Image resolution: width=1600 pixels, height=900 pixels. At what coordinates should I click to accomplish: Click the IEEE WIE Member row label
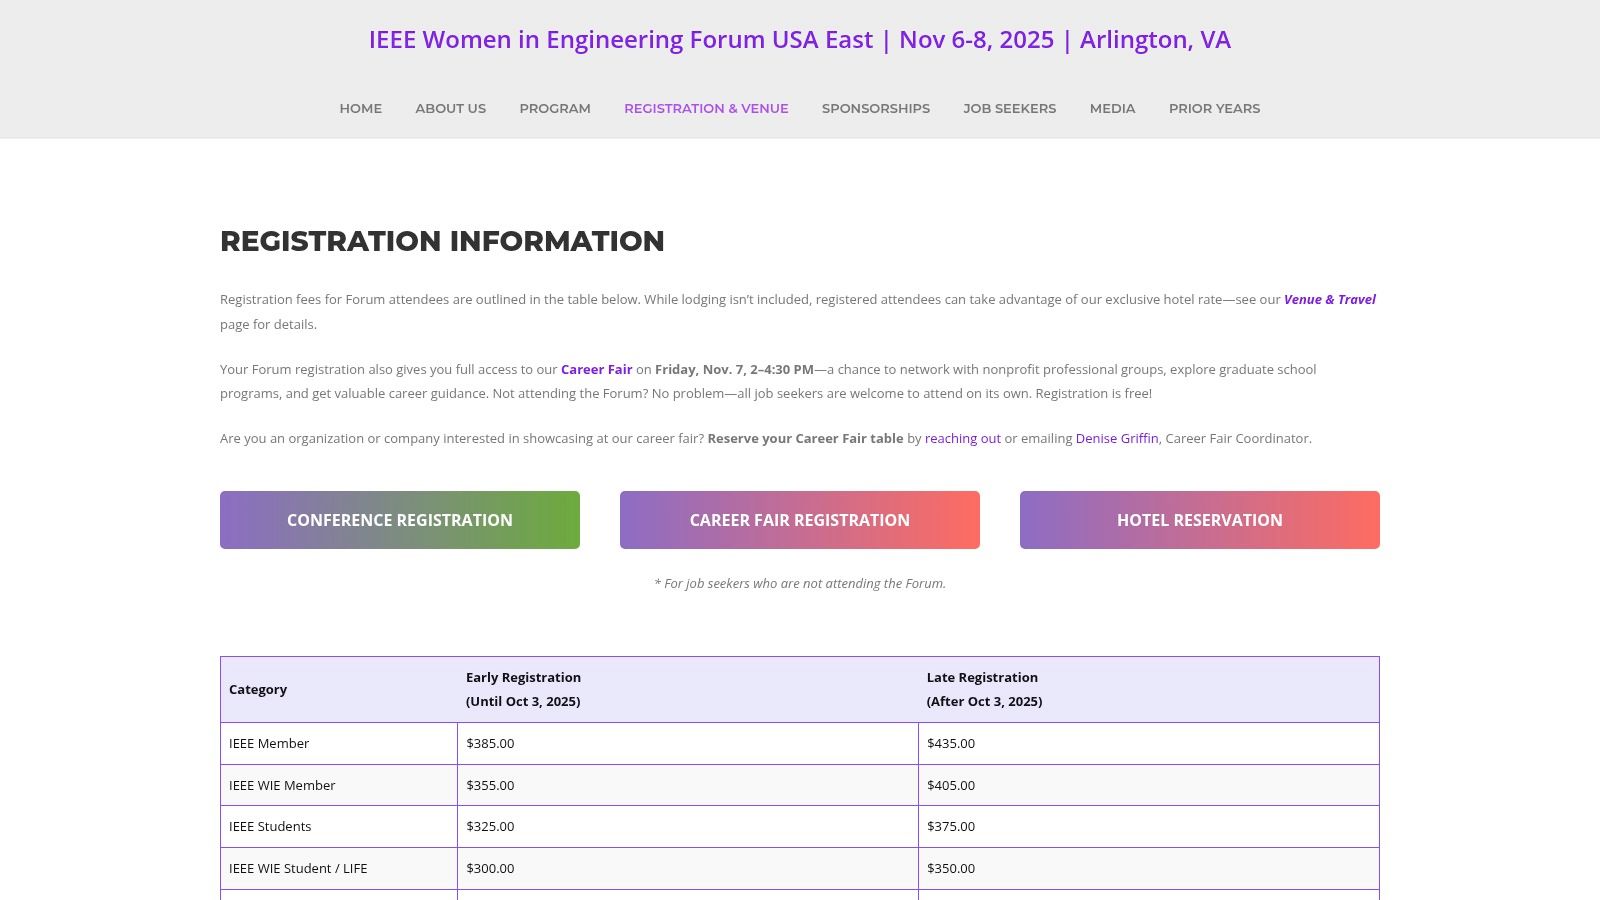[282, 785]
